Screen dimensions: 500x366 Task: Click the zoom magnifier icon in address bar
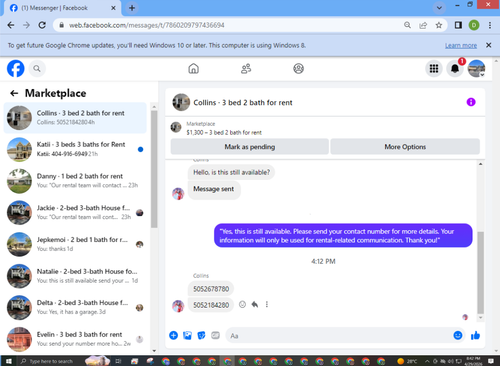coord(407,25)
